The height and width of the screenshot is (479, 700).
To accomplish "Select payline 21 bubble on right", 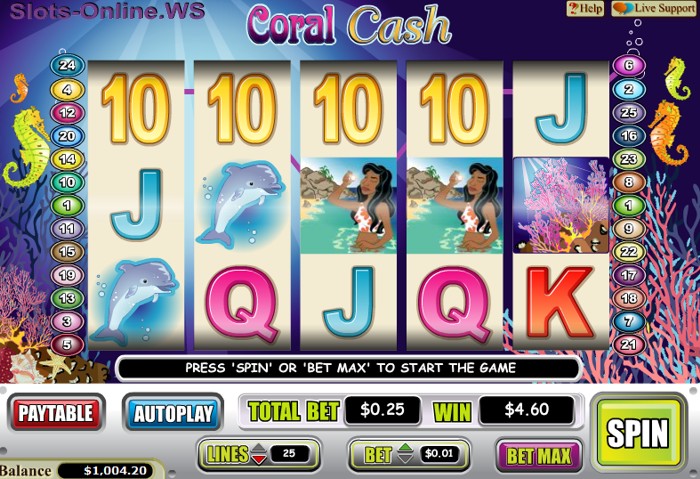I will pyautogui.click(x=629, y=345).
